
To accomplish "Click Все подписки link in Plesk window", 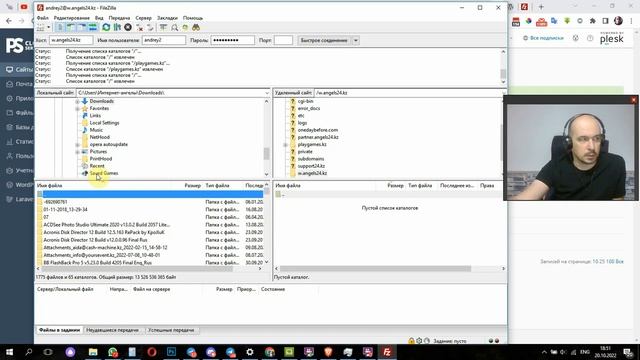I will click(547, 38).
